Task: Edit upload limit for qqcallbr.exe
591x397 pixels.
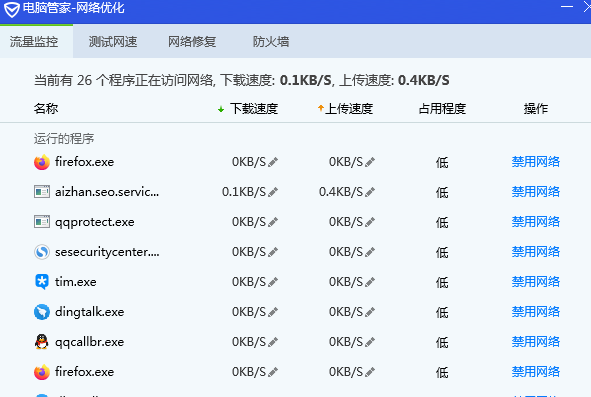Action: (370, 342)
